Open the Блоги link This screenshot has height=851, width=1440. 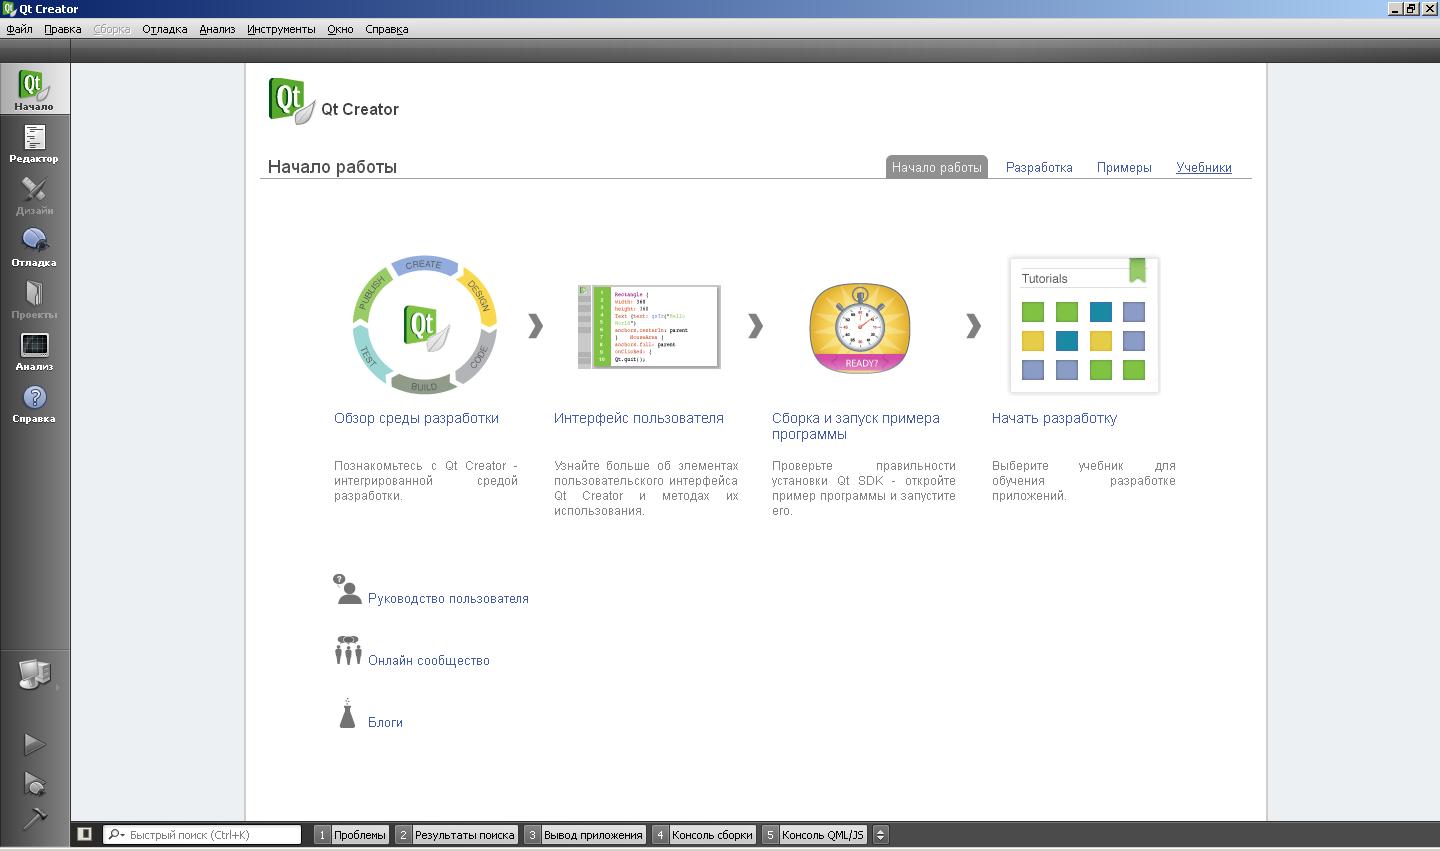385,722
